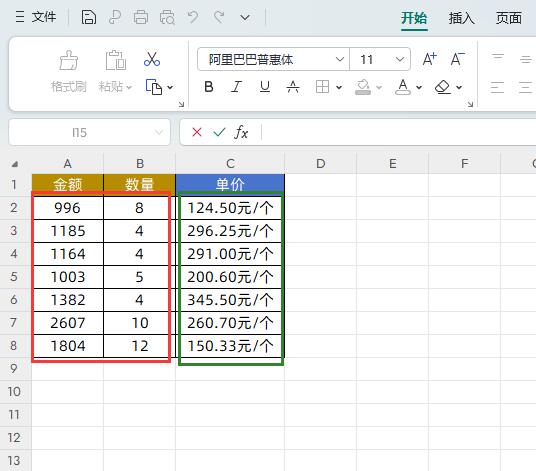This screenshot has height=471, width=536.
Task: Open the font size 11 dropdown
Action: [400, 59]
